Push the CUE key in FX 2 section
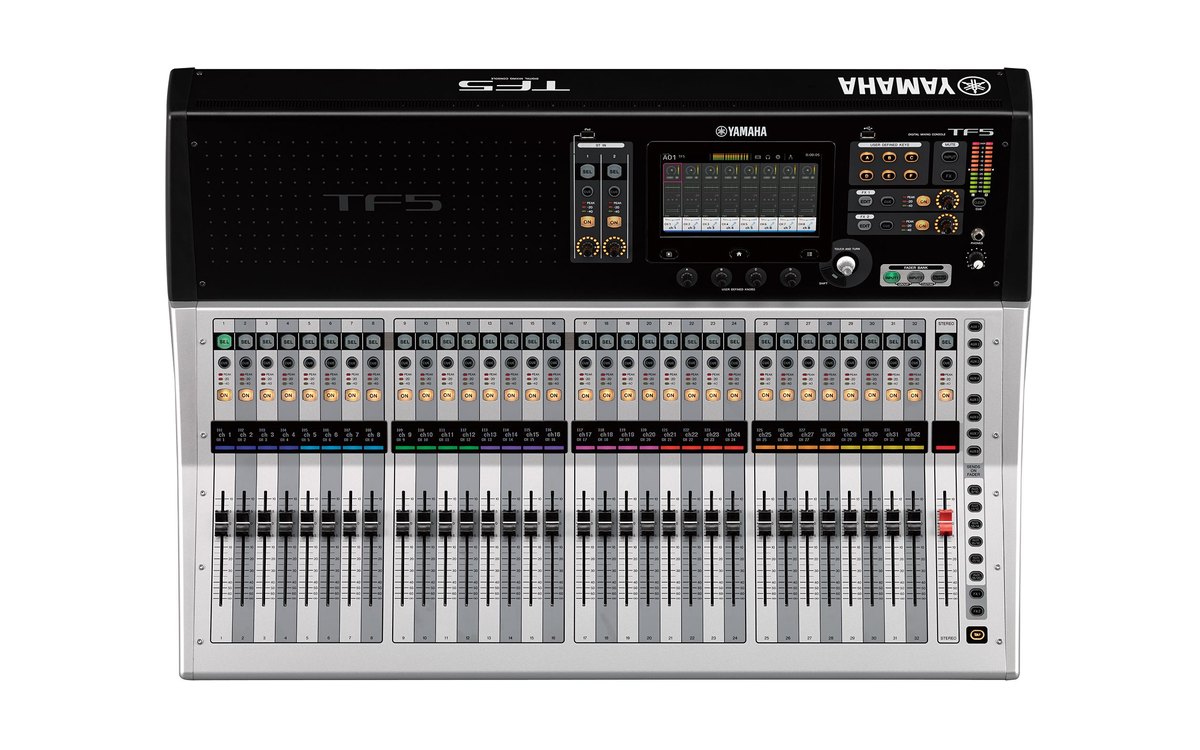This screenshot has width=1200, height=750. (x=886, y=225)
